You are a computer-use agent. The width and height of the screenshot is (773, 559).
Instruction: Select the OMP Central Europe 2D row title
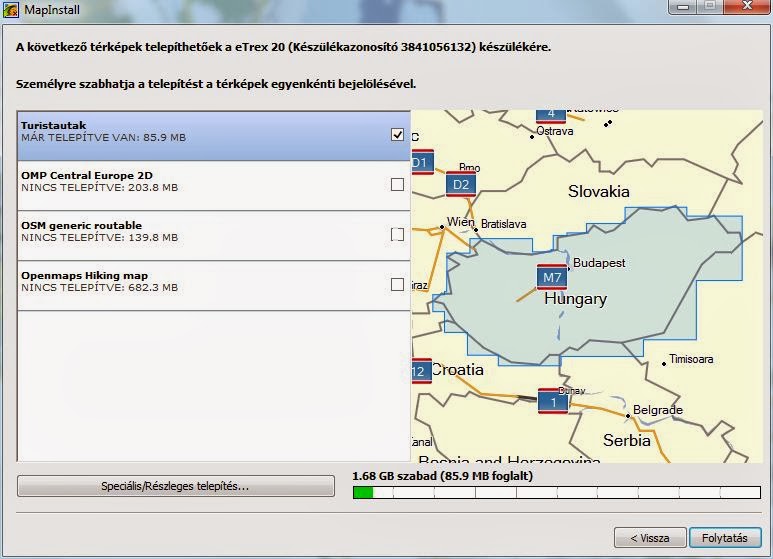87,175
